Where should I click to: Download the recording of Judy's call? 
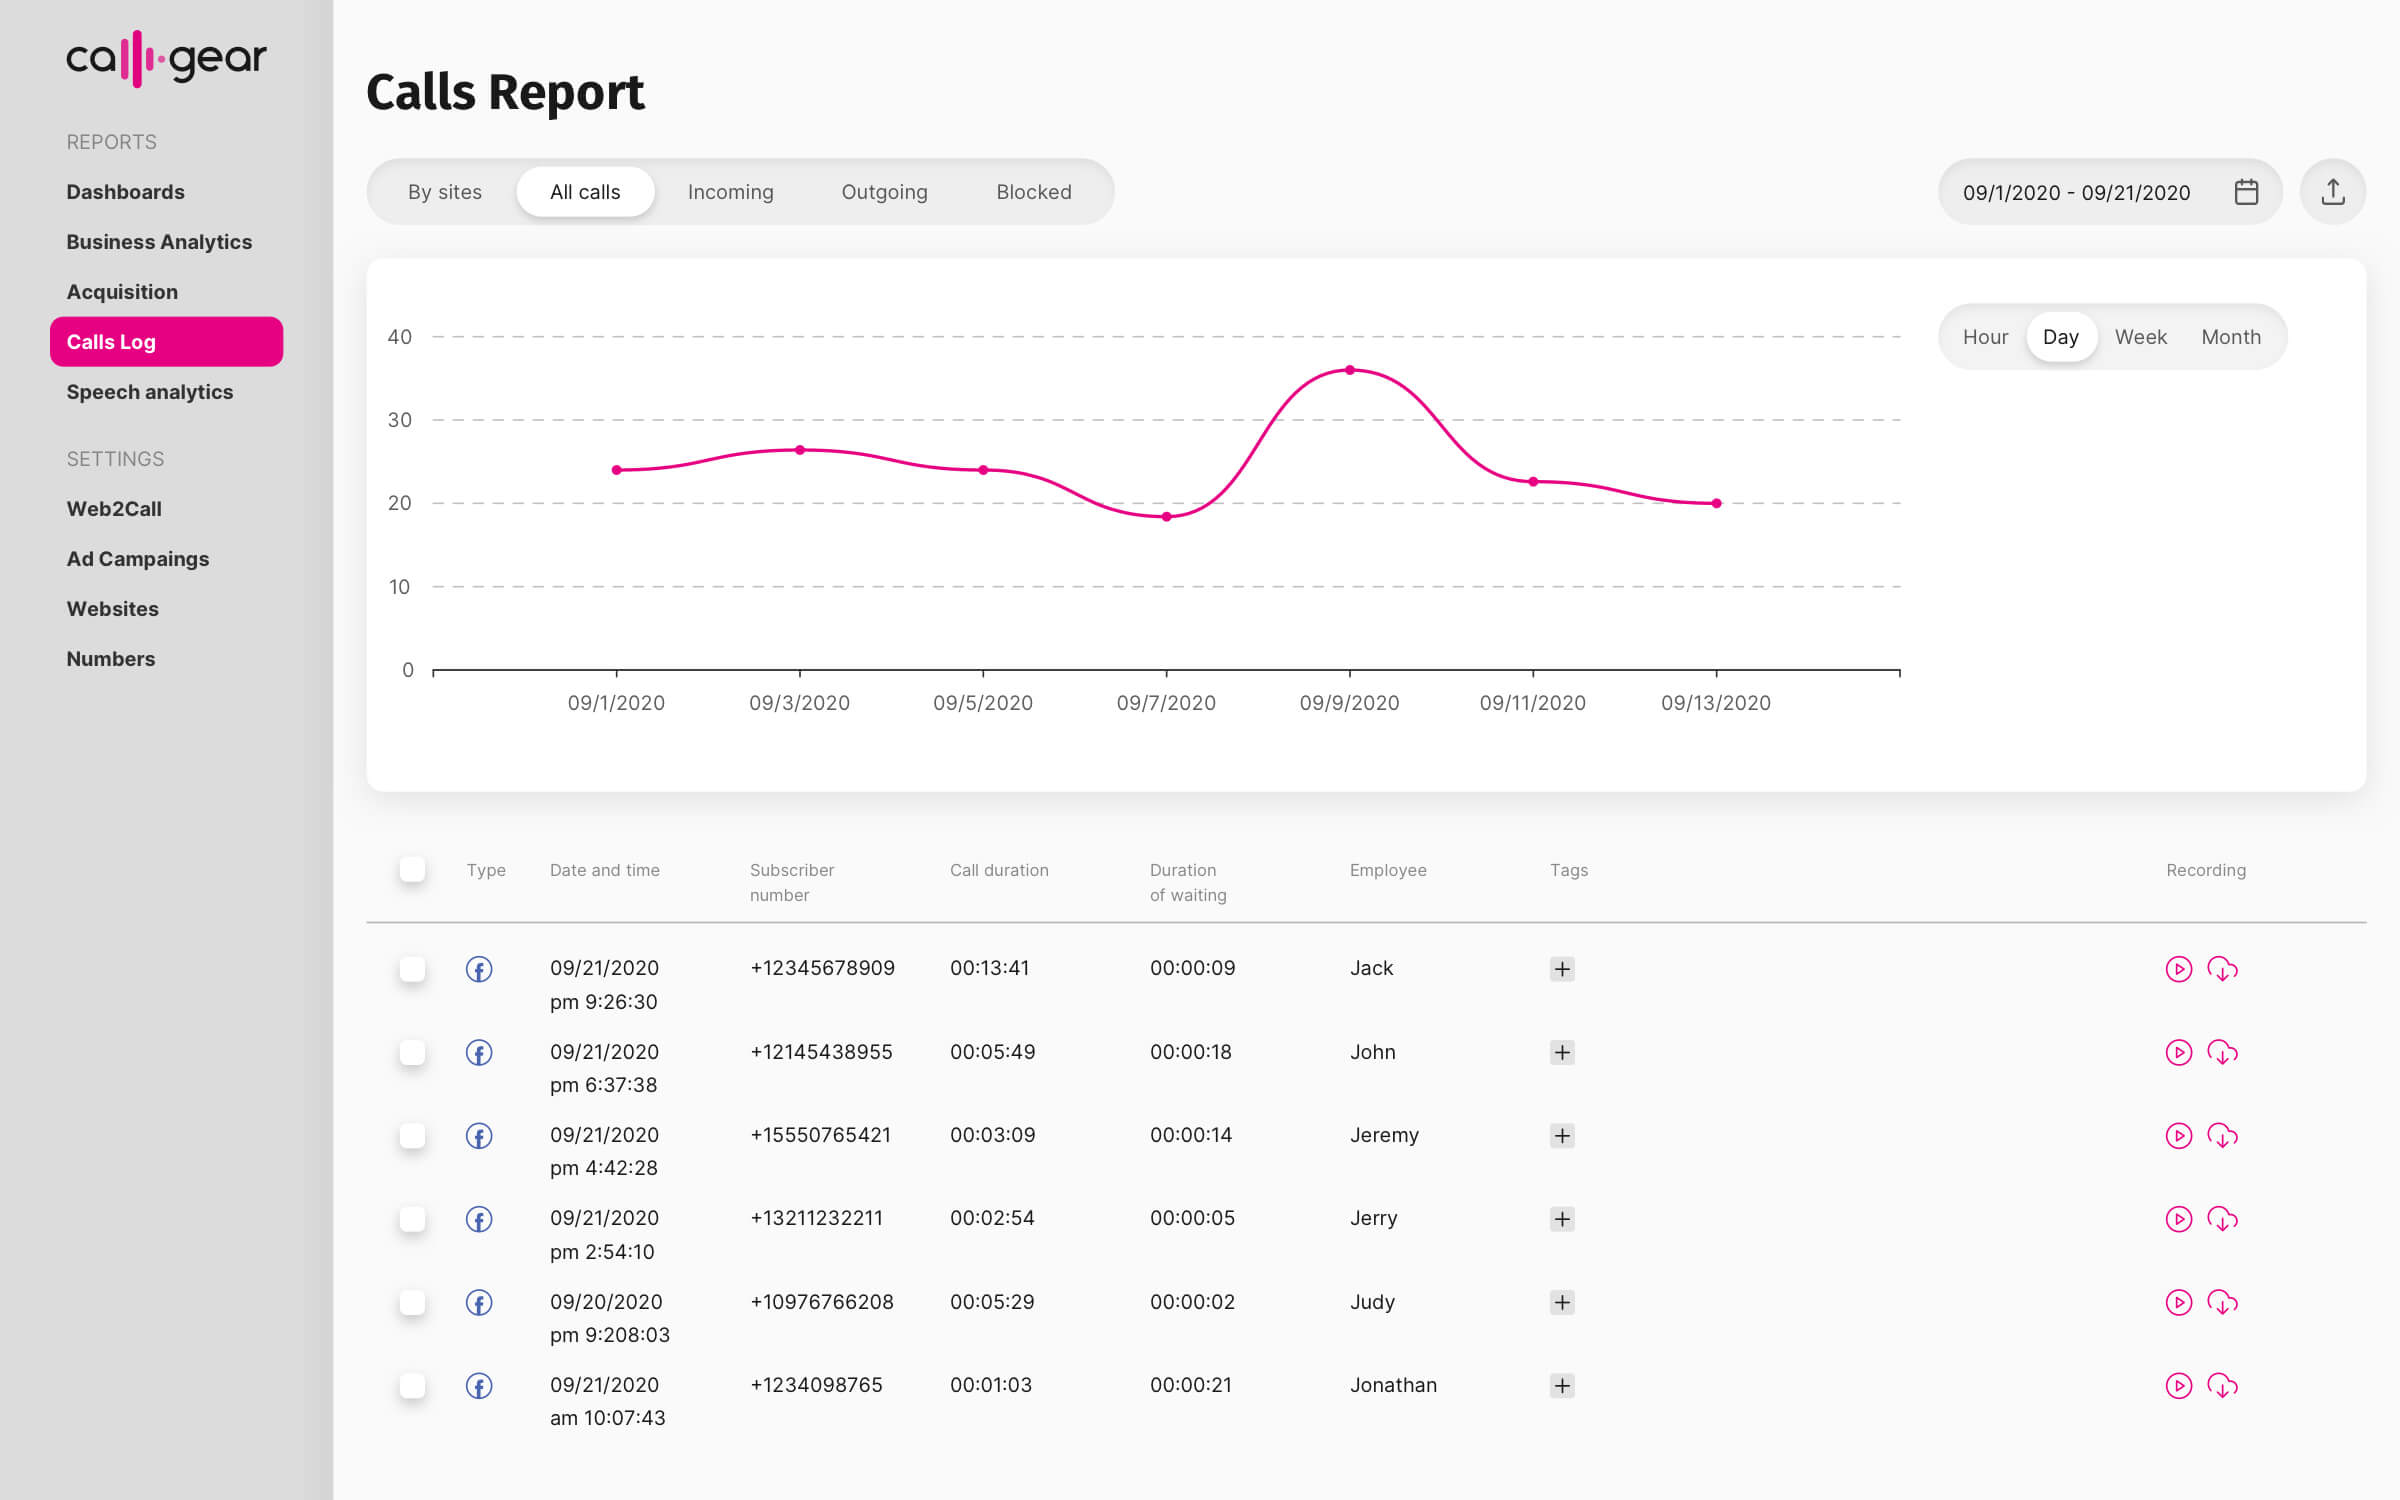pyautogui.click(x=2222, y=1302)
